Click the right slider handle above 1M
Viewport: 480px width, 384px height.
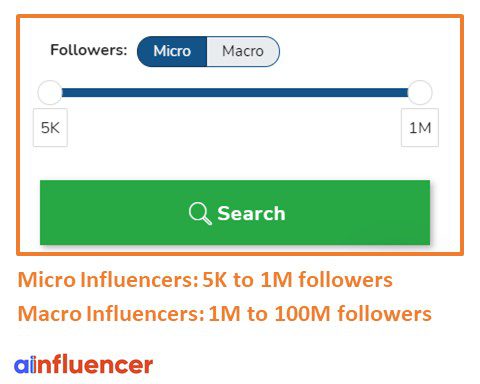(420, 93)
